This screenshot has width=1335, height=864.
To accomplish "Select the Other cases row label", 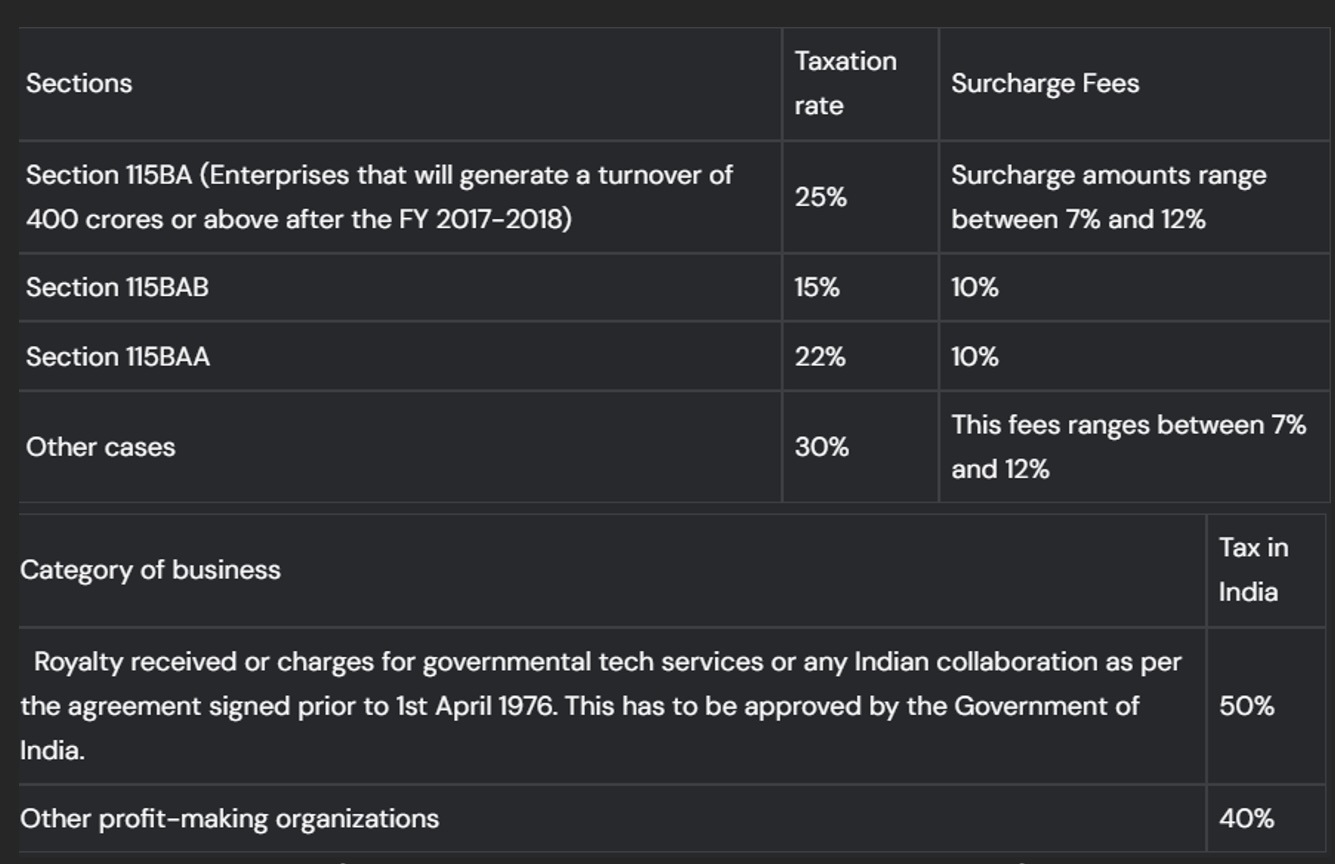I will click(x=100, y=447).
